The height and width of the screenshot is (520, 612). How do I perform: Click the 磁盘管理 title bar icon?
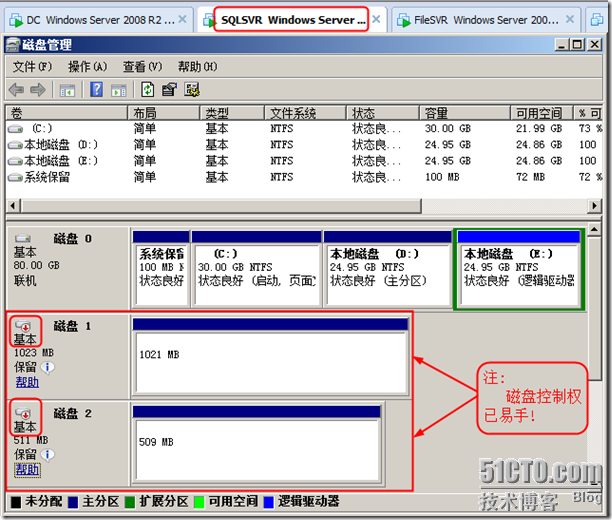(13, 45)
